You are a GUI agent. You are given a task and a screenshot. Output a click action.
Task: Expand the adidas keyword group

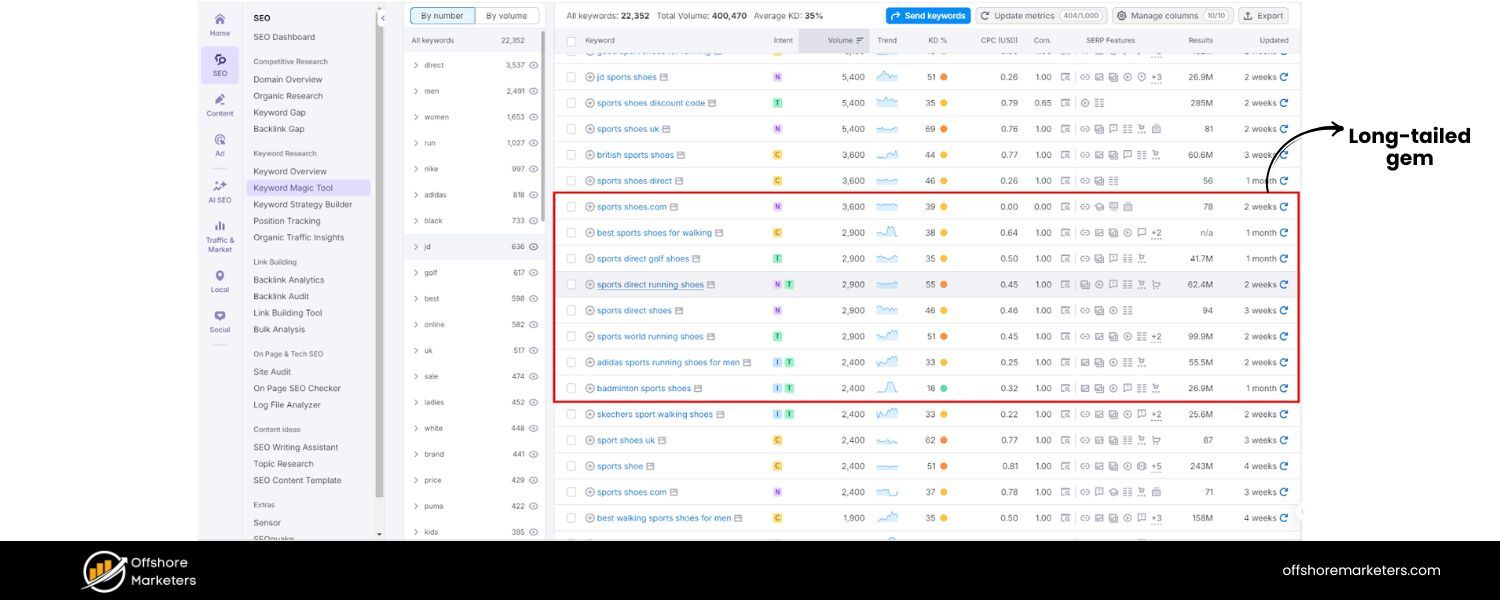click(416, 195)
